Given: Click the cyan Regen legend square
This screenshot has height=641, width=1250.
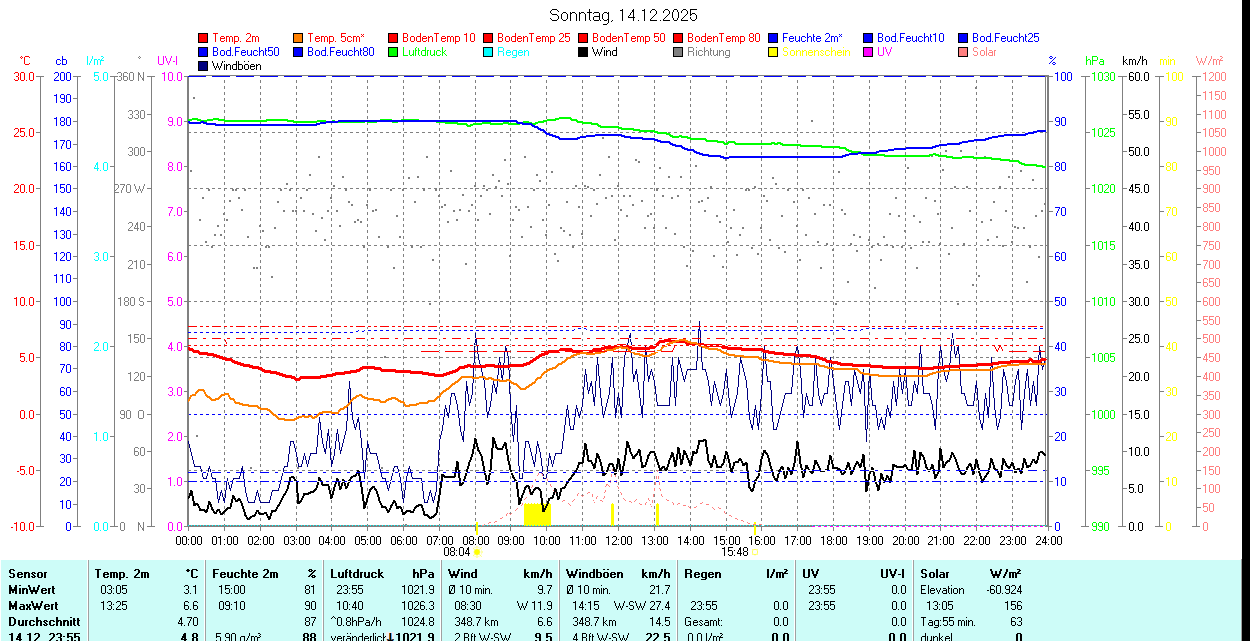Looking at the screenshot, I should pyautogui.click(x=489, y=52).
